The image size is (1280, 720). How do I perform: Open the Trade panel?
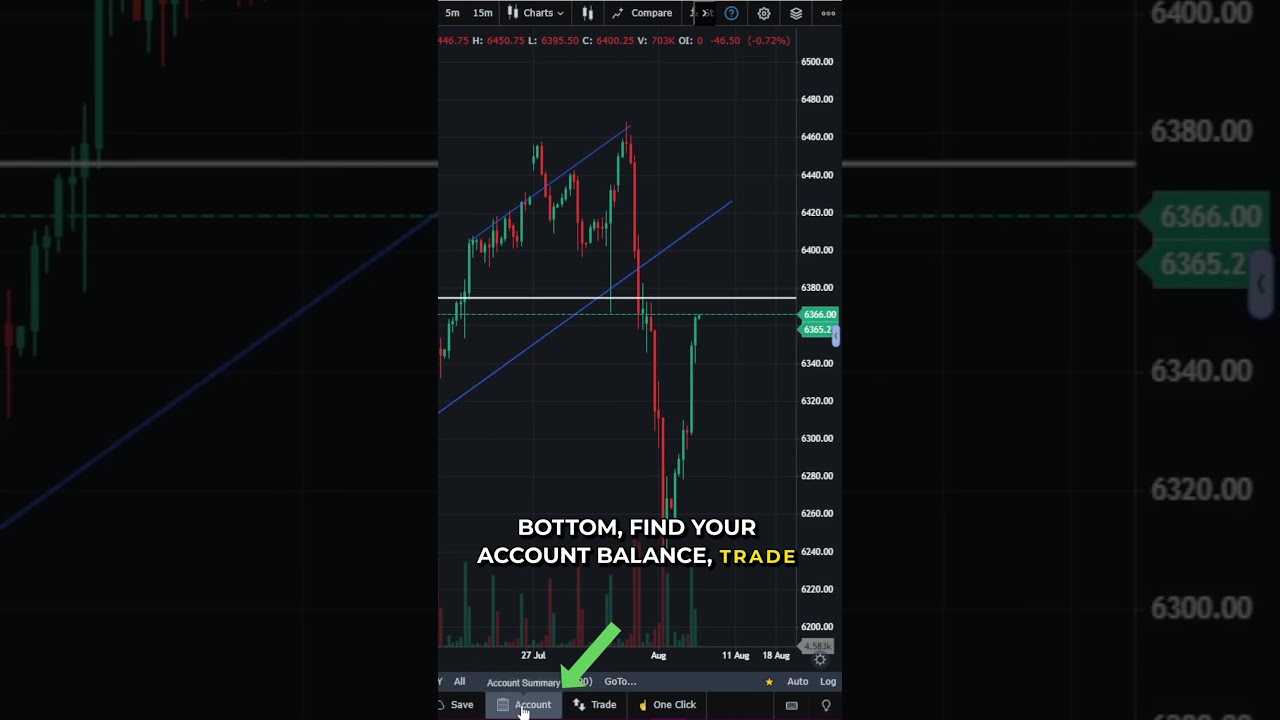pyautogui.click(x=595, y=705)
